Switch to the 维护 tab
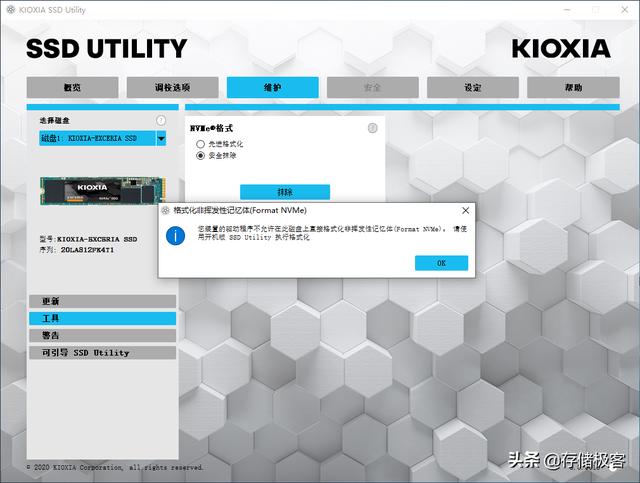This screenshot has height=483, width=640. pos(273,87)
